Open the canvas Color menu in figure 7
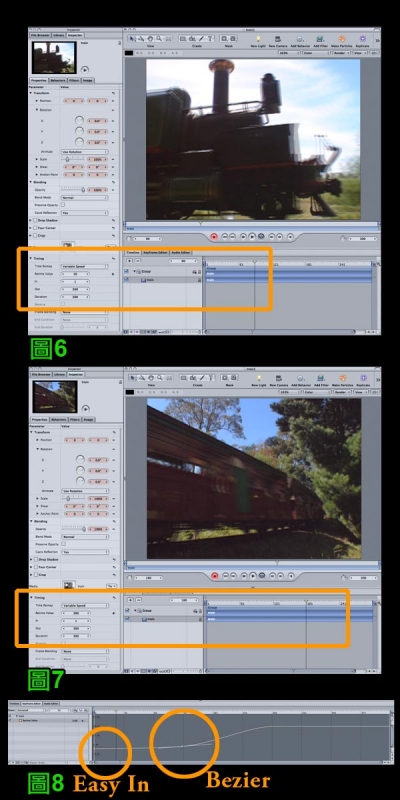The width and height of the screenshot is (400, 800). click(315, 391)
